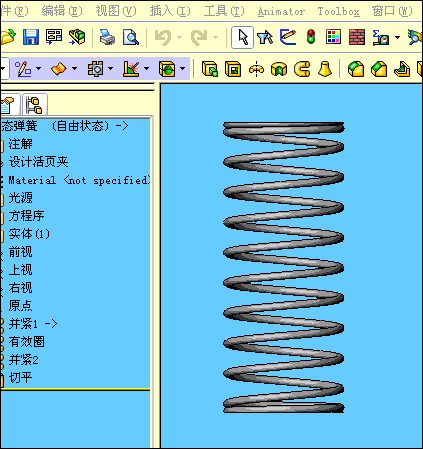Screen dimensions: 423x449
Task: Click the Extruded Boss feature icon
Action: click(210, 69)
